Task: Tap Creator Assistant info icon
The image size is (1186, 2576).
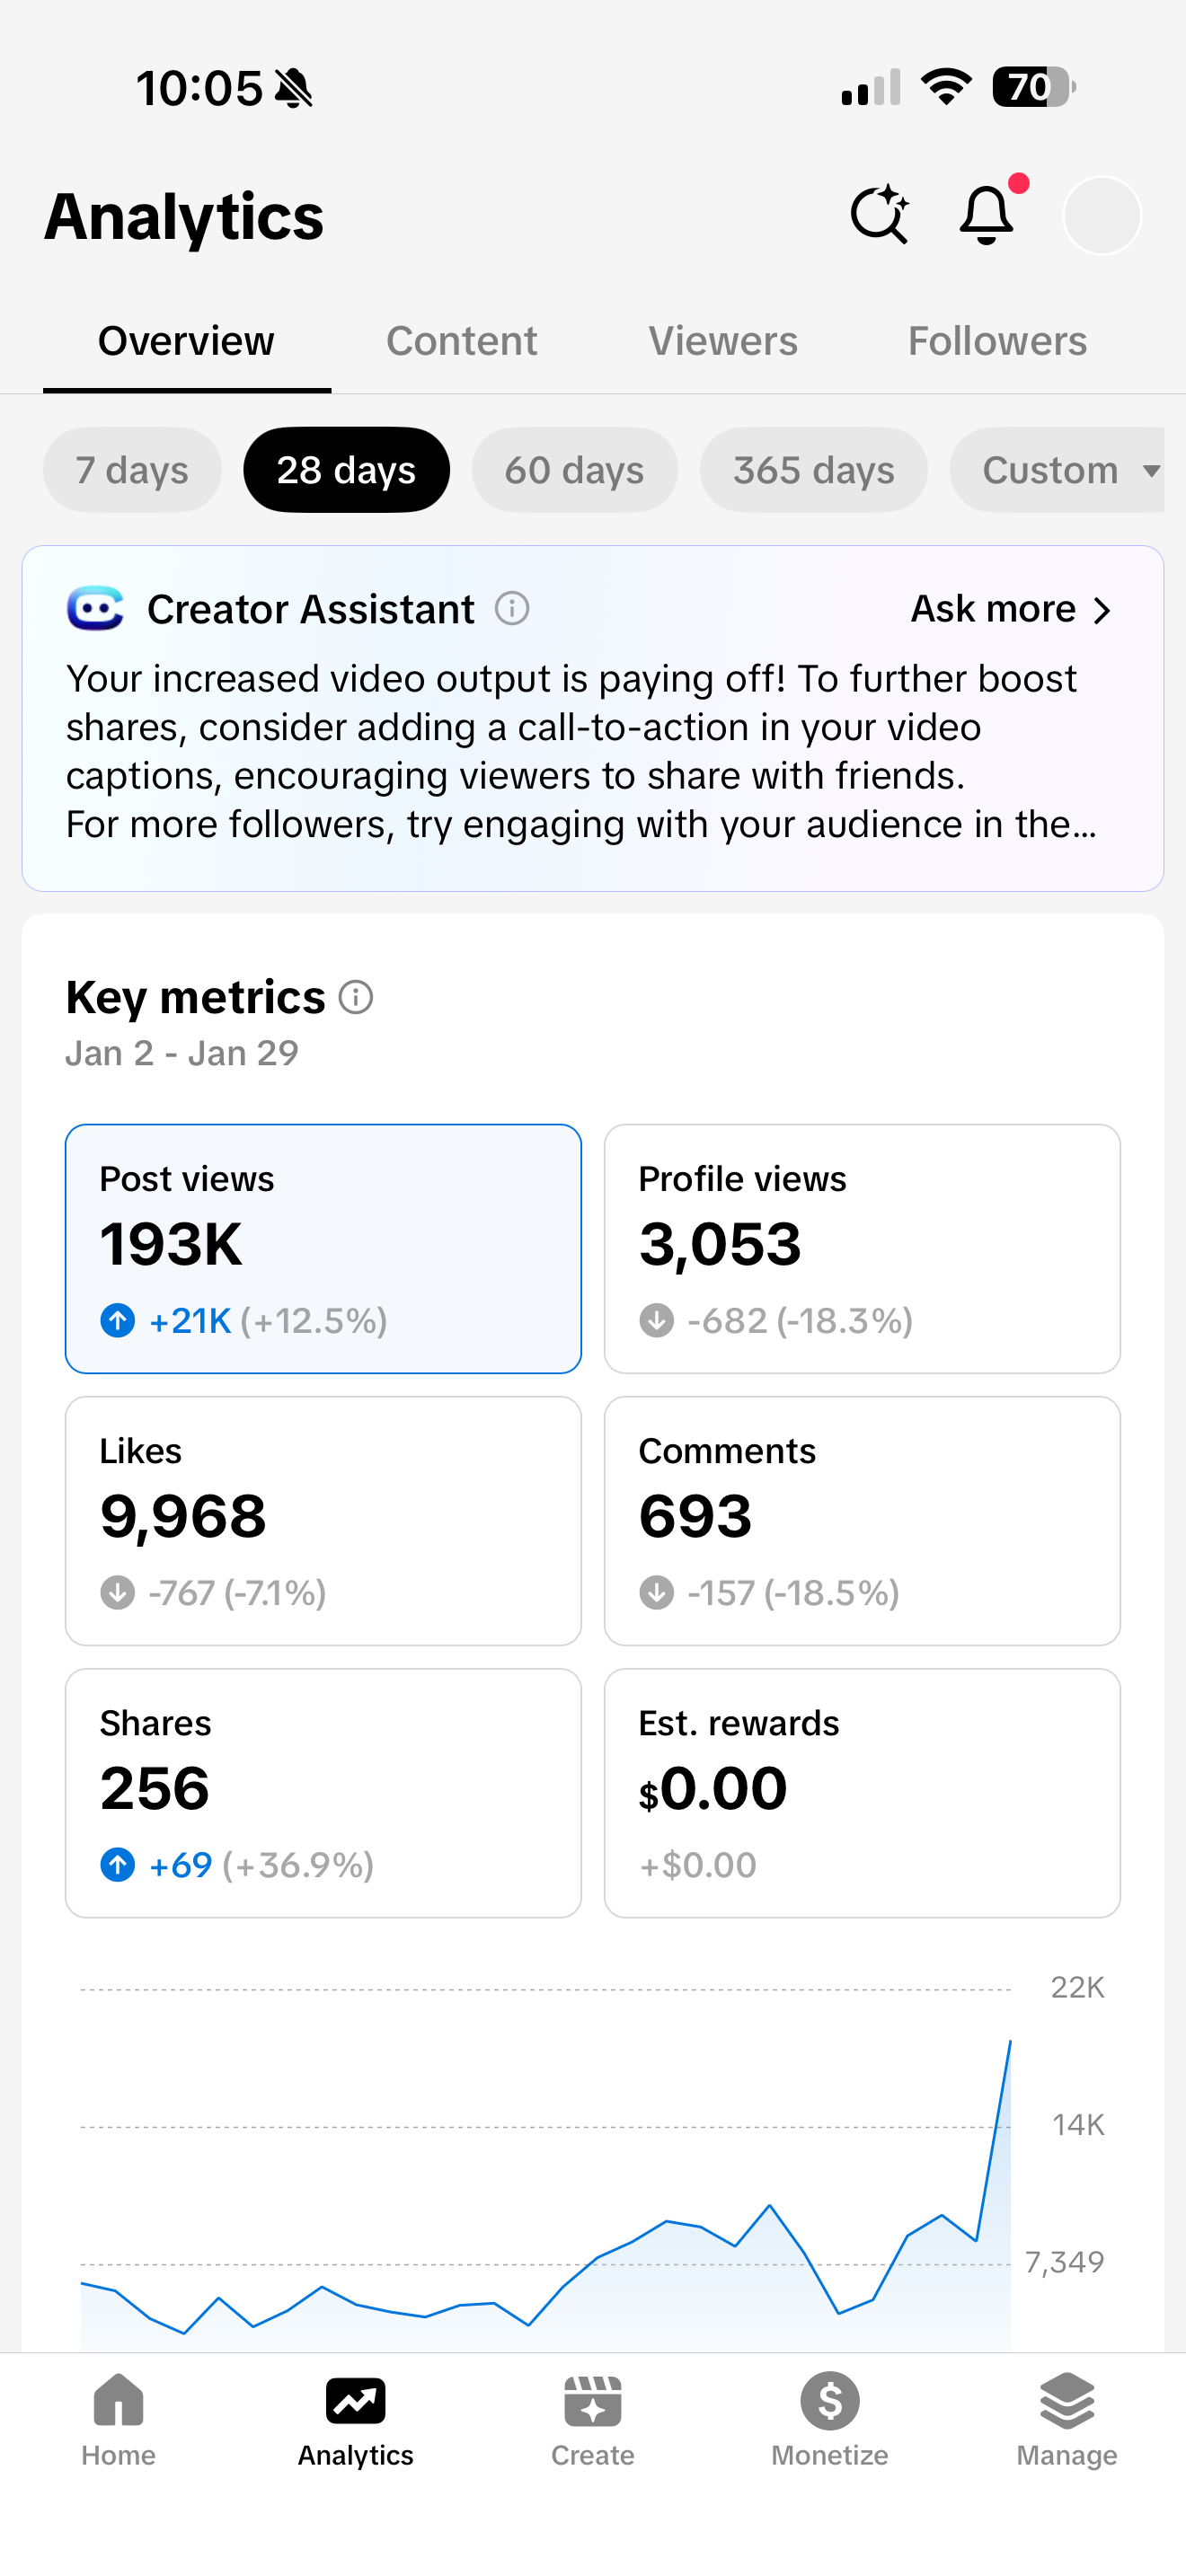Action: [512, 608]
